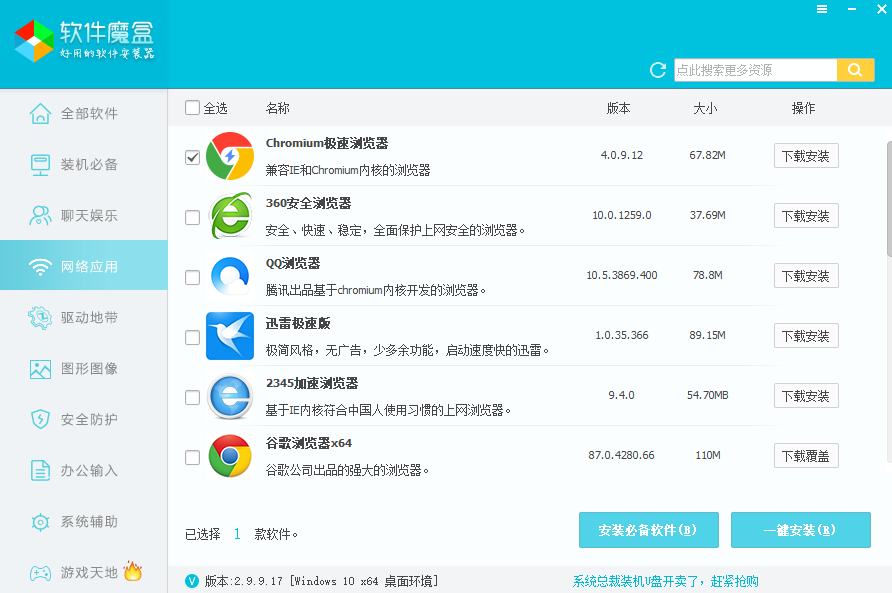892x593 pixels.
Task: Click the 迅雷极速版 bird icon
Action: (x=230, y=336)
